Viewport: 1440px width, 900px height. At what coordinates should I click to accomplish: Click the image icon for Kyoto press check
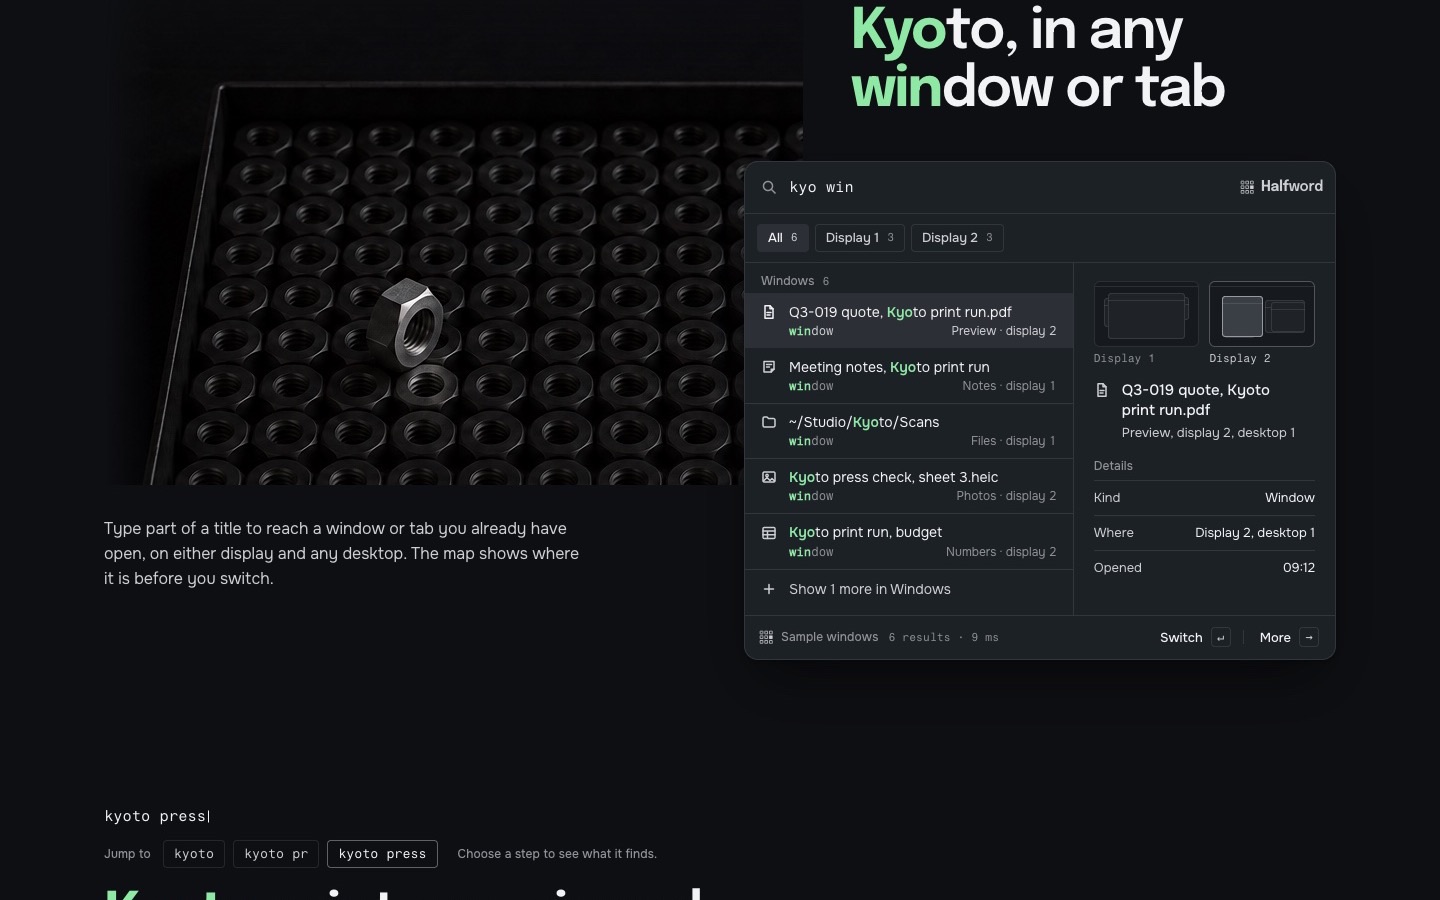click(x=769, y=477)
